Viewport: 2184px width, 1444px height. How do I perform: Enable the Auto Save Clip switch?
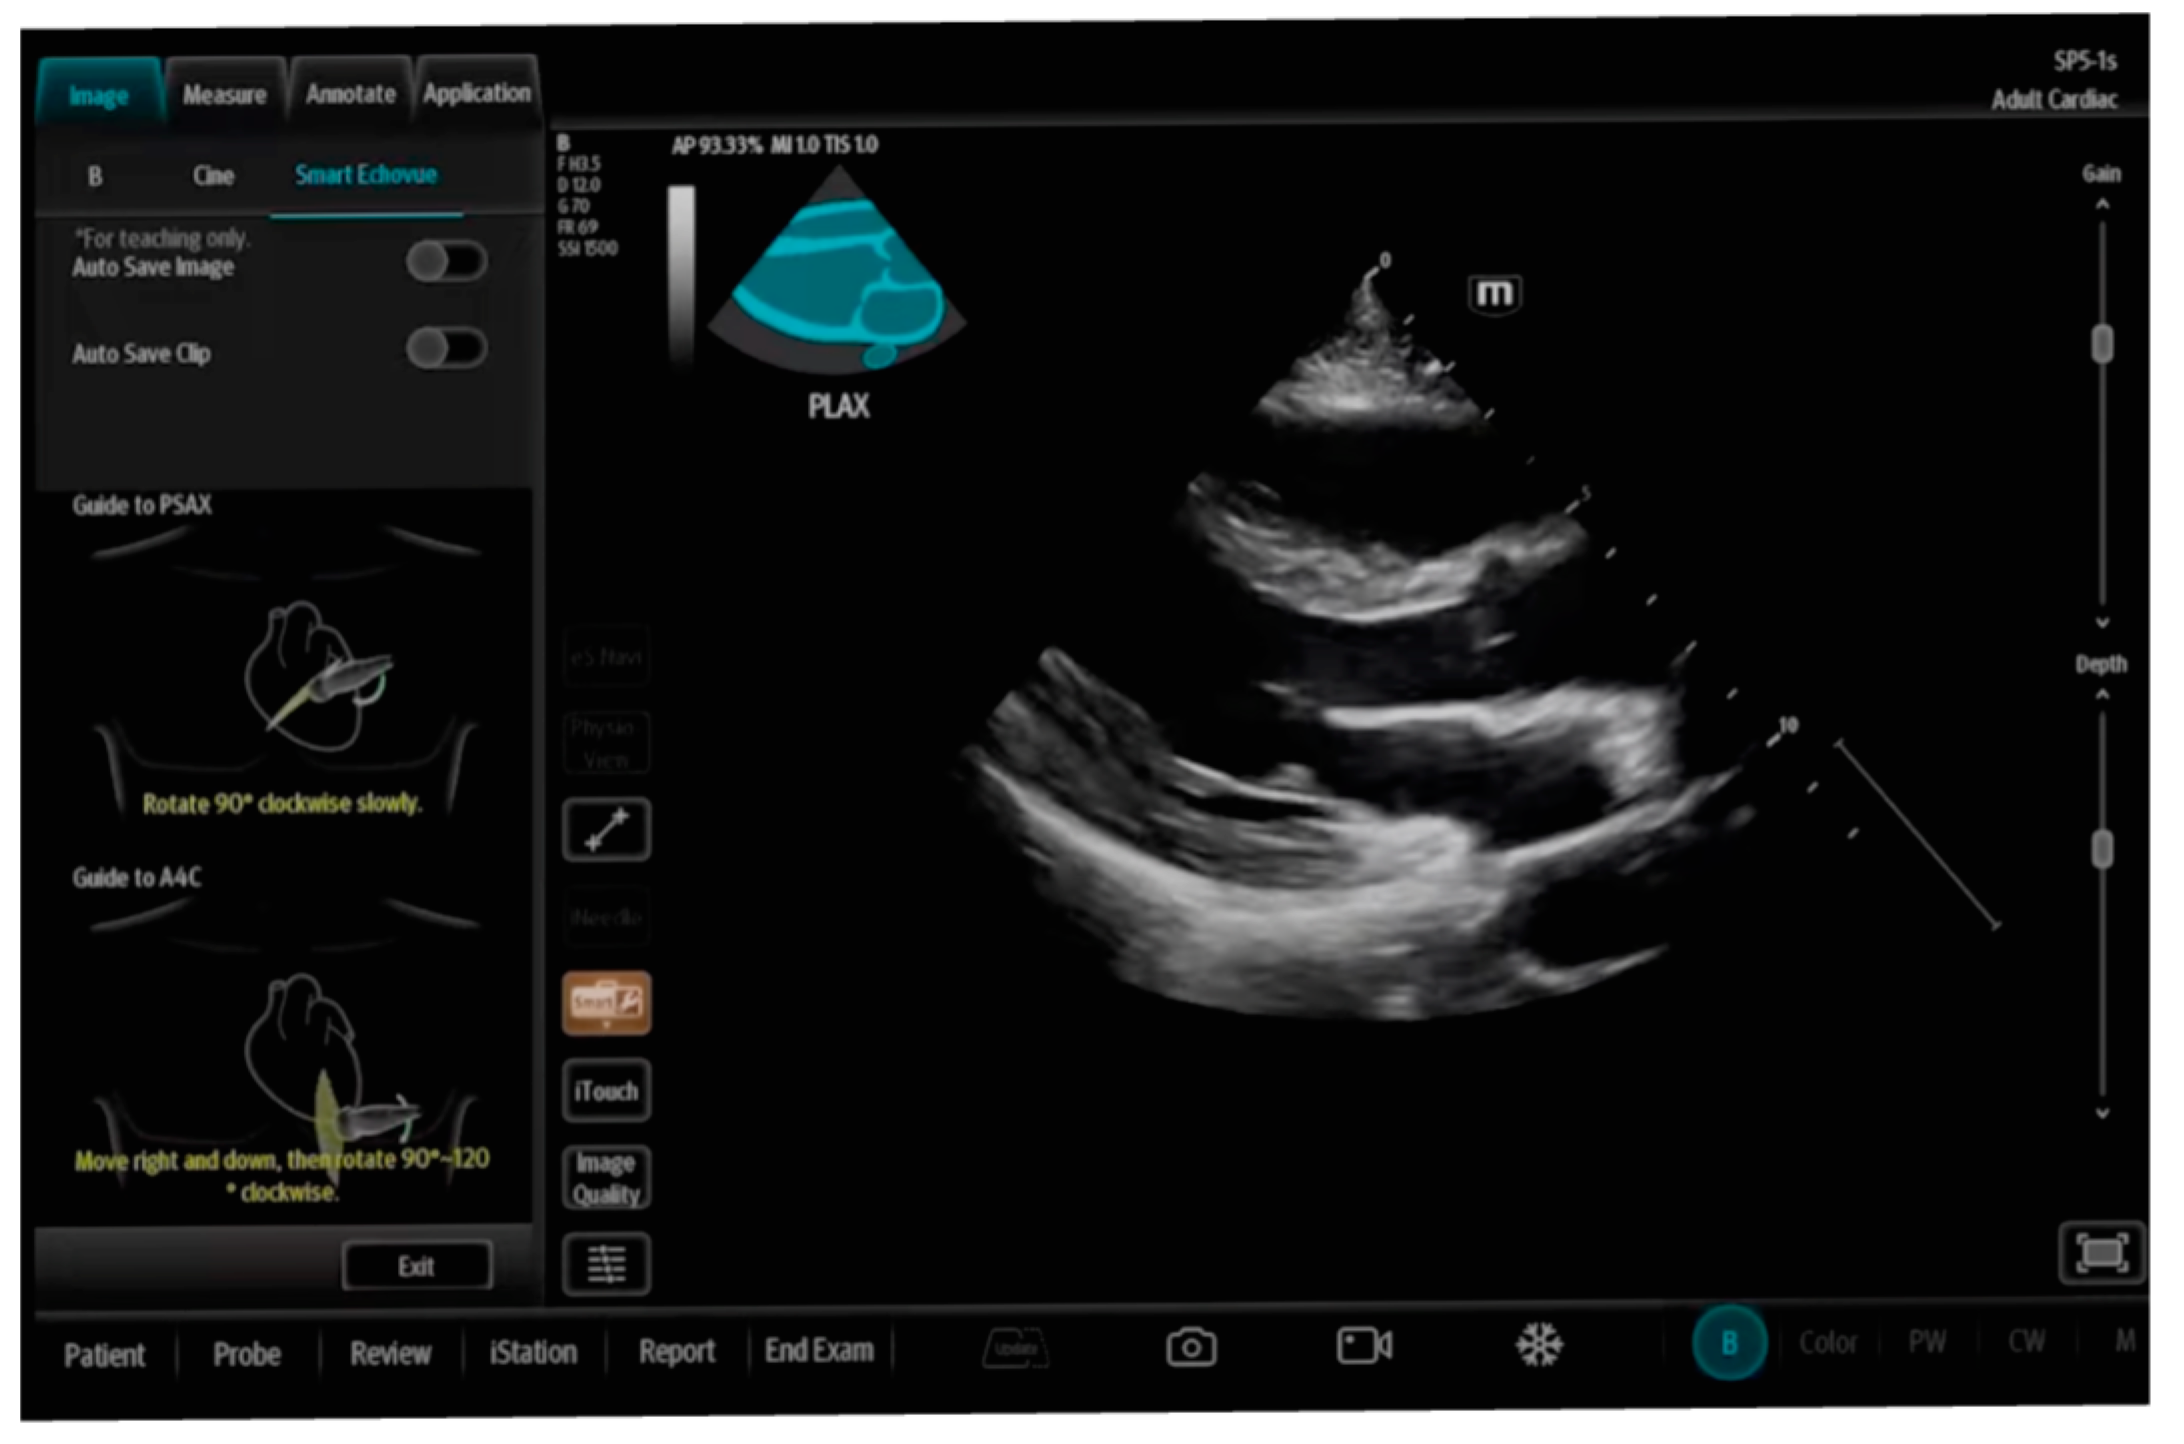click(446, 349)
